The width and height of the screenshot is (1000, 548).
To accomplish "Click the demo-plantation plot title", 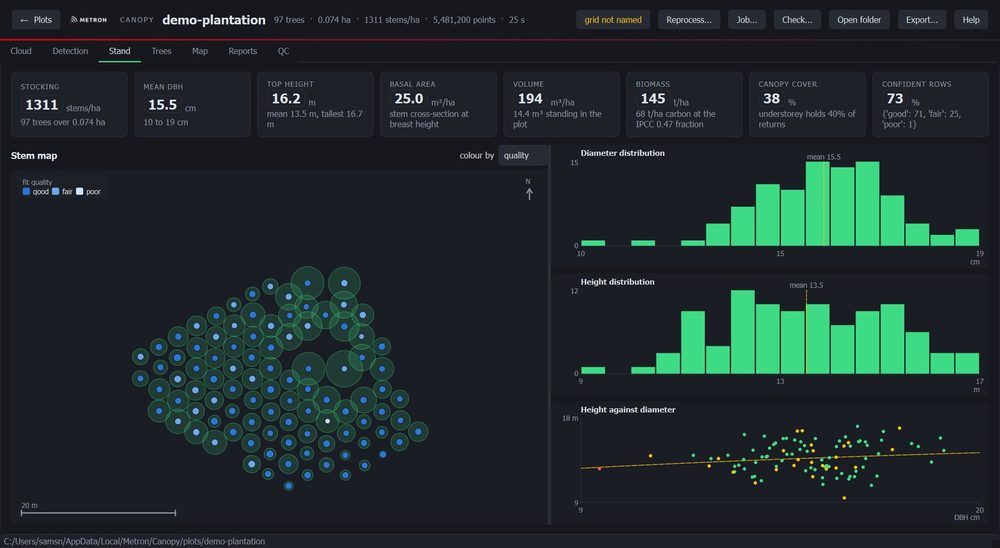I will [x=214, y=20].
